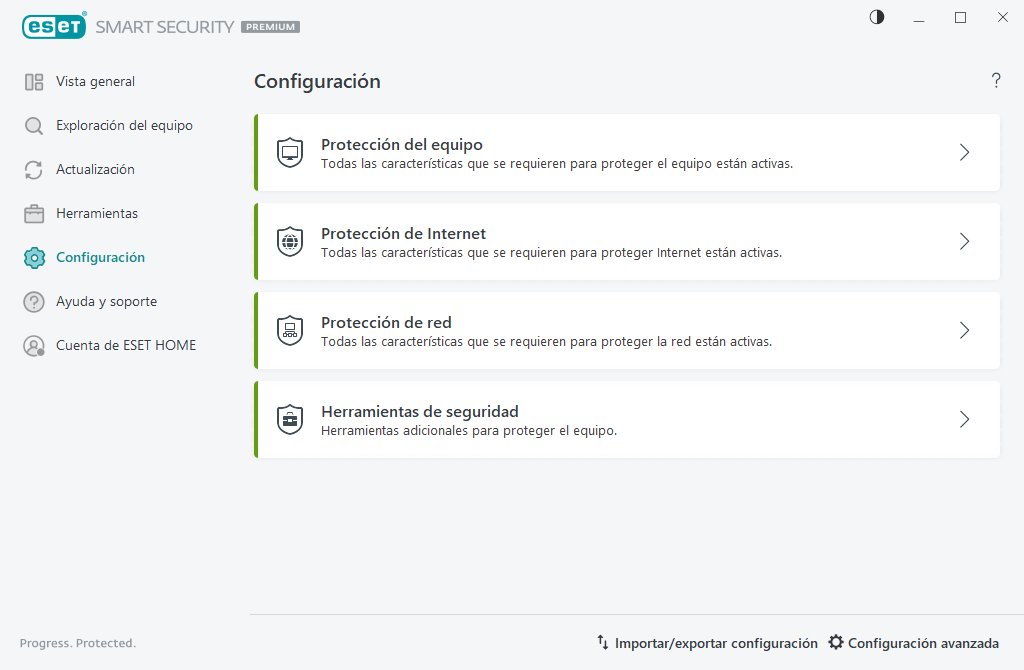Open Herramientas via its toolbox icon

coord(31,213)
